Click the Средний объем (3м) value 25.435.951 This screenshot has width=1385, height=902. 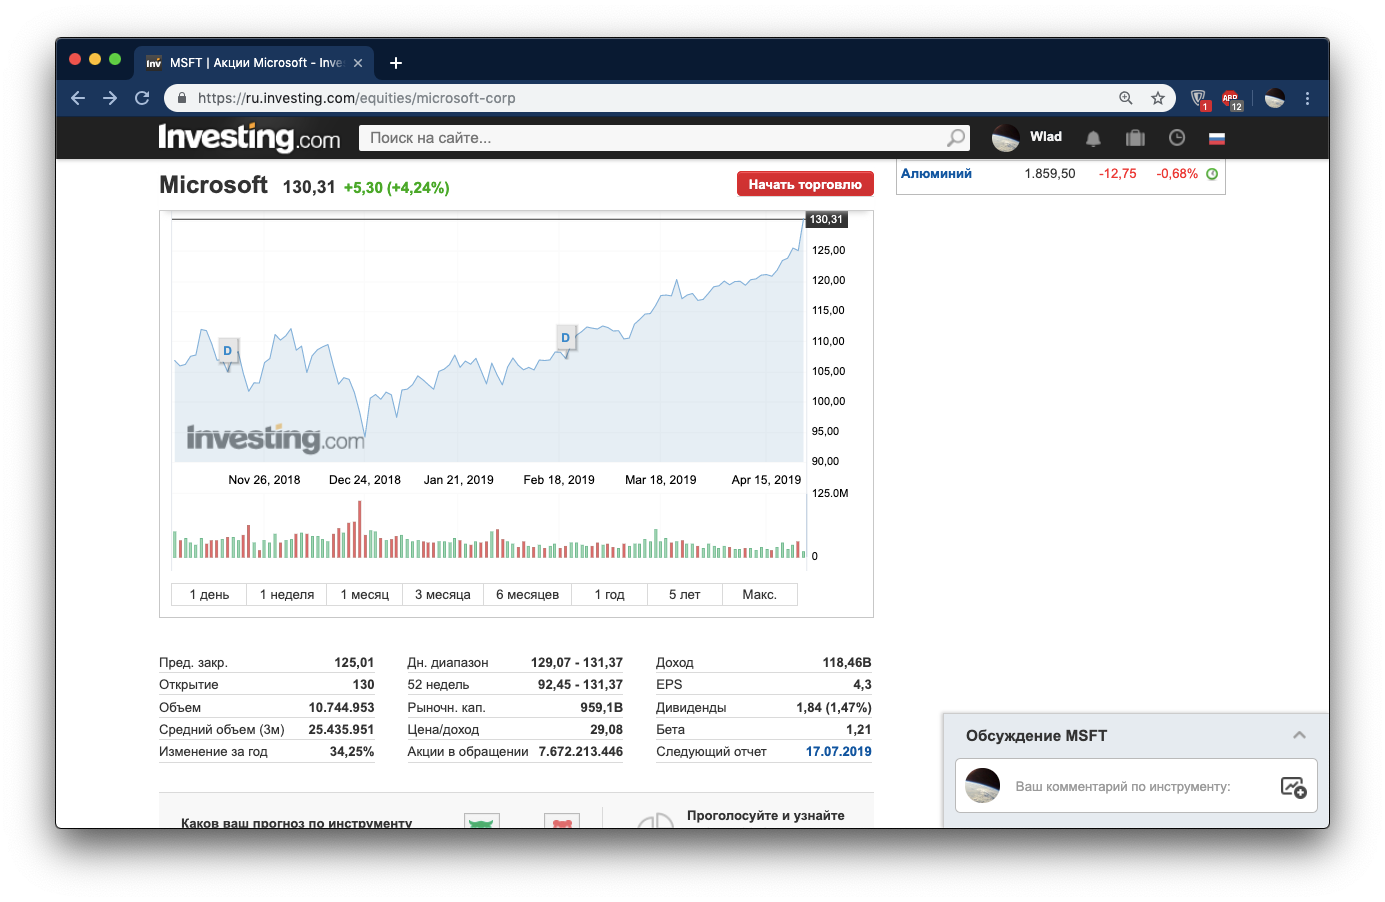coord(341,730)
